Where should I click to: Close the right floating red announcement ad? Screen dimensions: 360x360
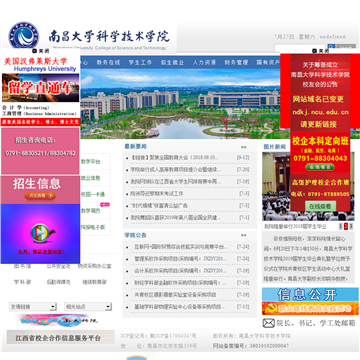[x=321, y=51]
